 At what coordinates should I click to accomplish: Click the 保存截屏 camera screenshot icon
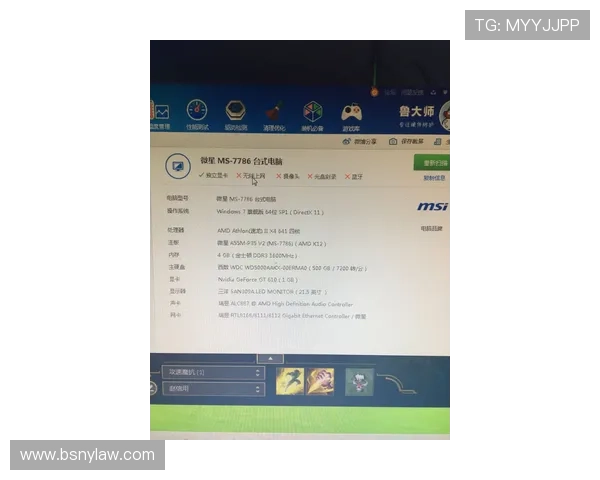[x=393, y=142]
